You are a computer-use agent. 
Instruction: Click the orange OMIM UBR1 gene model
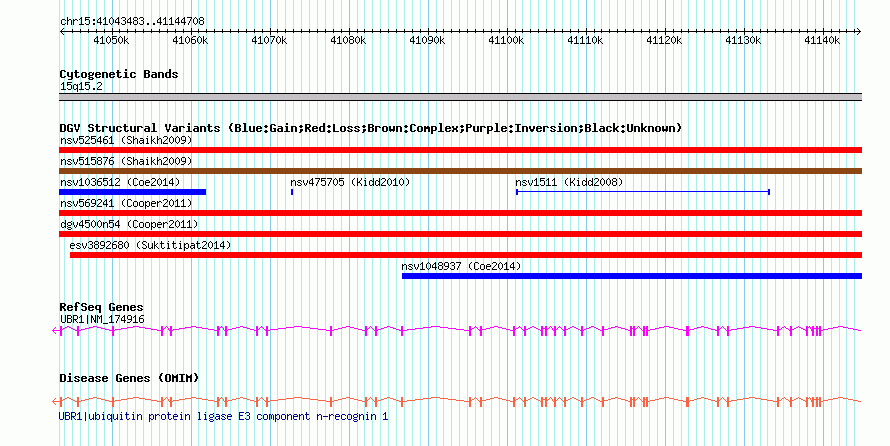457,402
